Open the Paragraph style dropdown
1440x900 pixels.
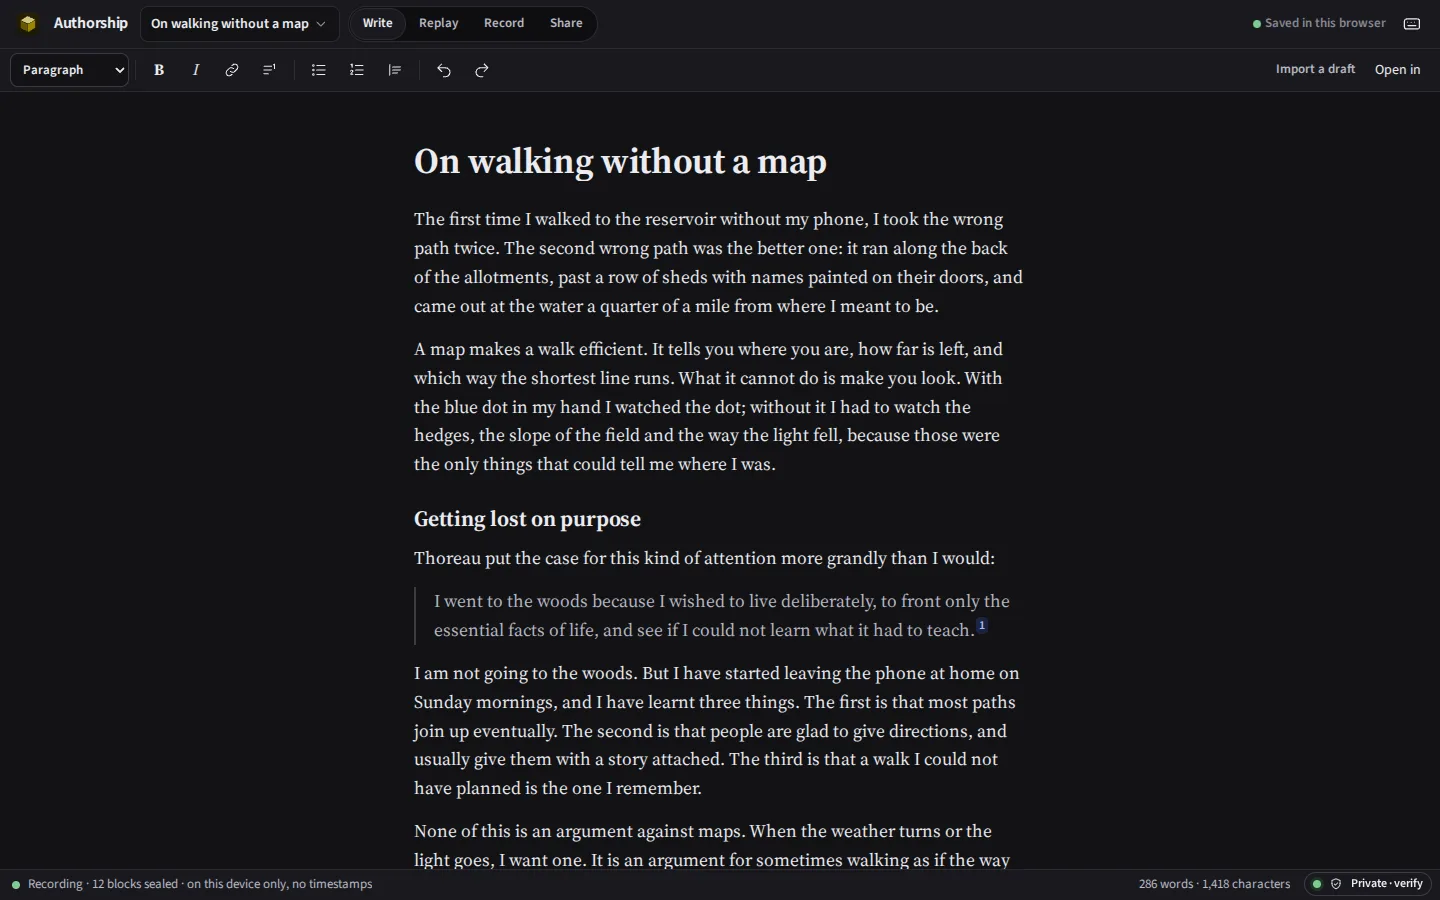[70, 70]
